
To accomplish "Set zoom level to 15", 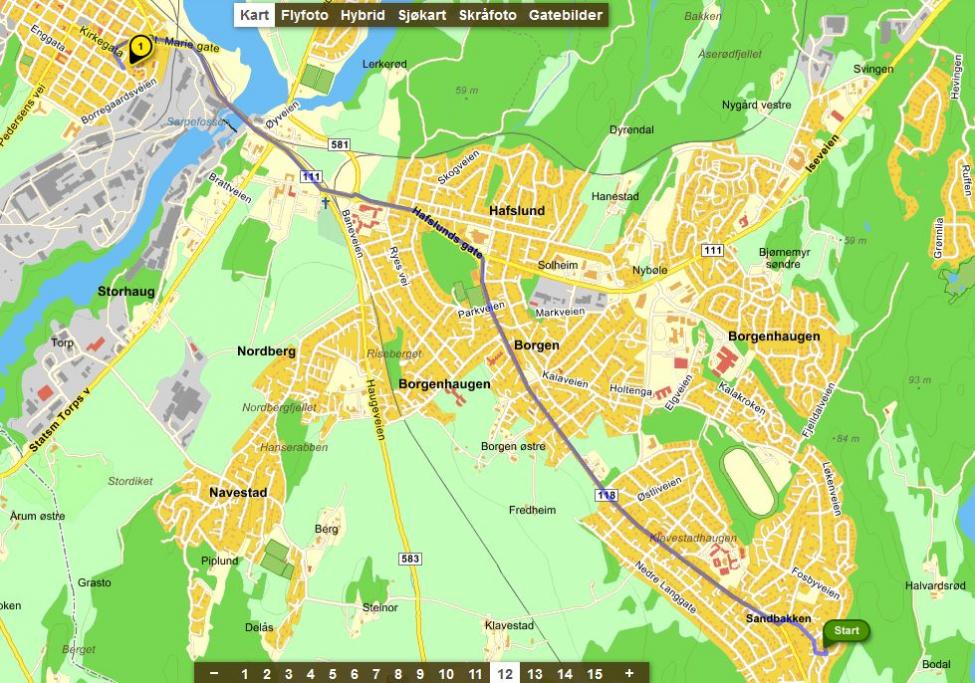I will [594, 674].
